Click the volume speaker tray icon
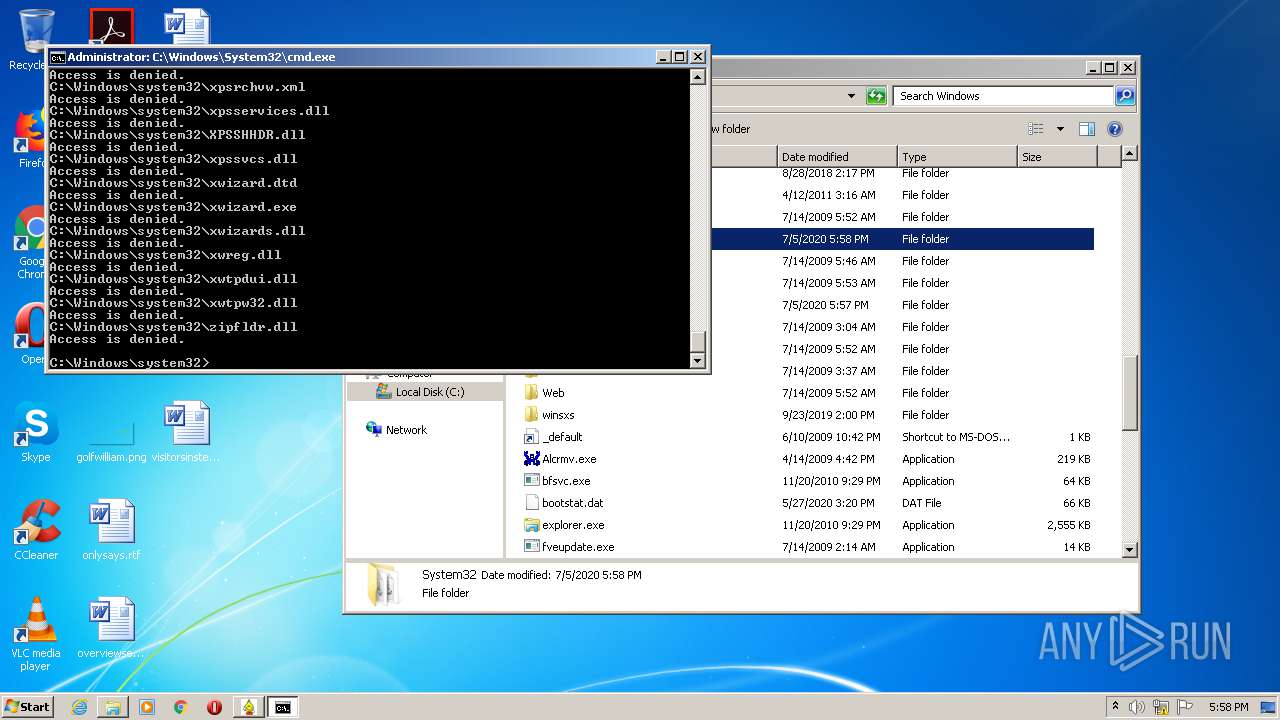Image resolution: width=1280 pixels, height=720 pixels. click(x=1137, y=707)
